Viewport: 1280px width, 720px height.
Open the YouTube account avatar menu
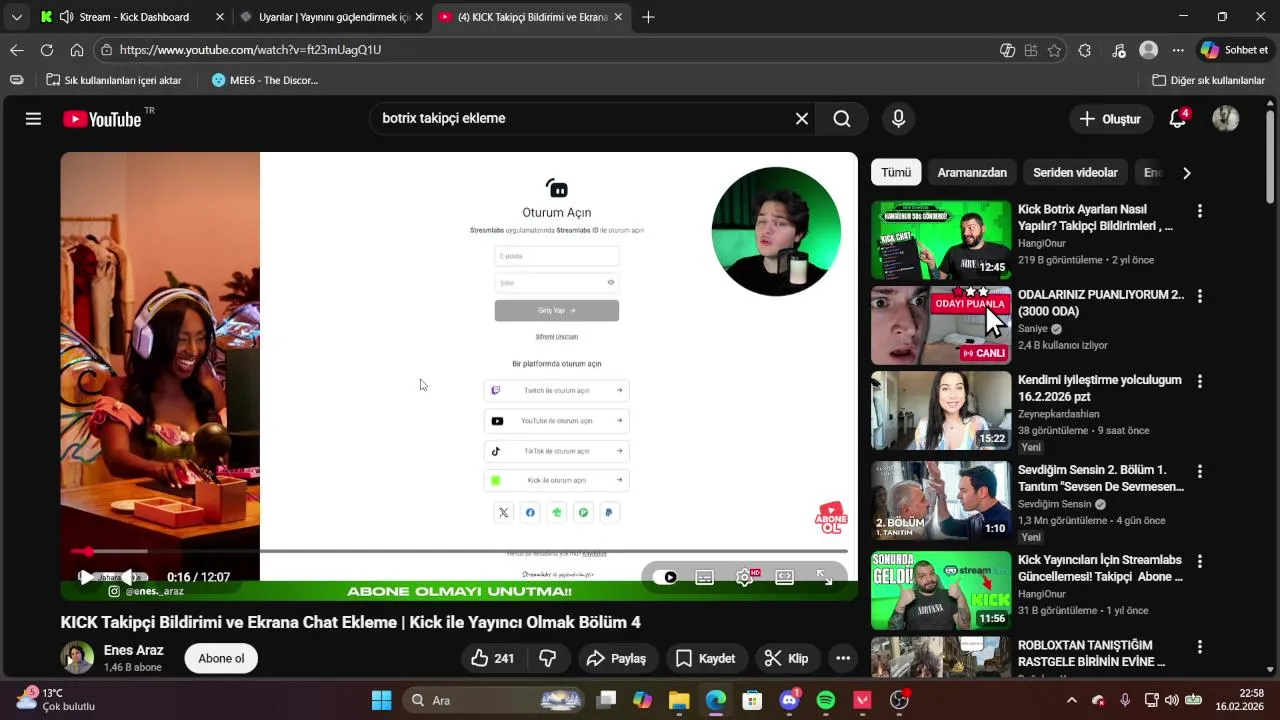coord(1226,119)
